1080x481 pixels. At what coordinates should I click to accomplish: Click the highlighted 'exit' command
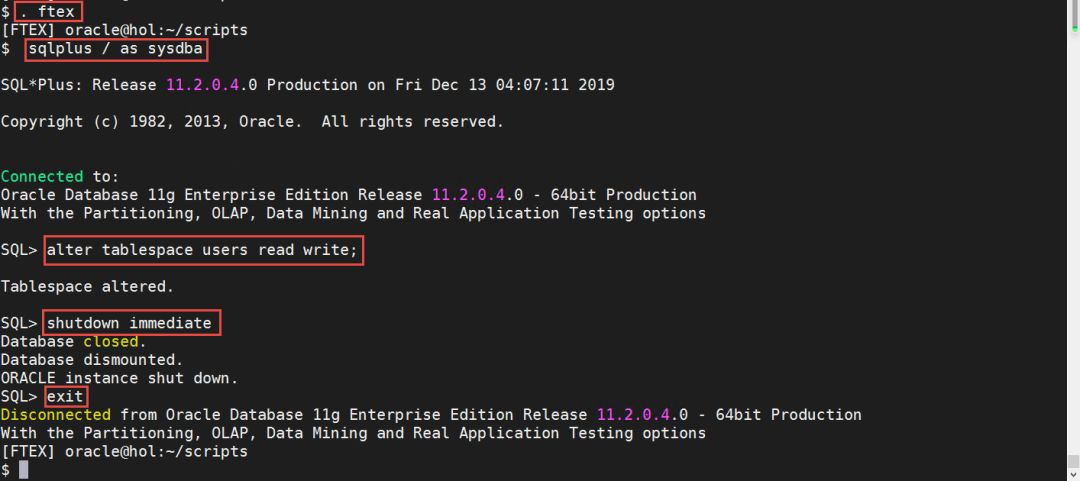[65, 396]
